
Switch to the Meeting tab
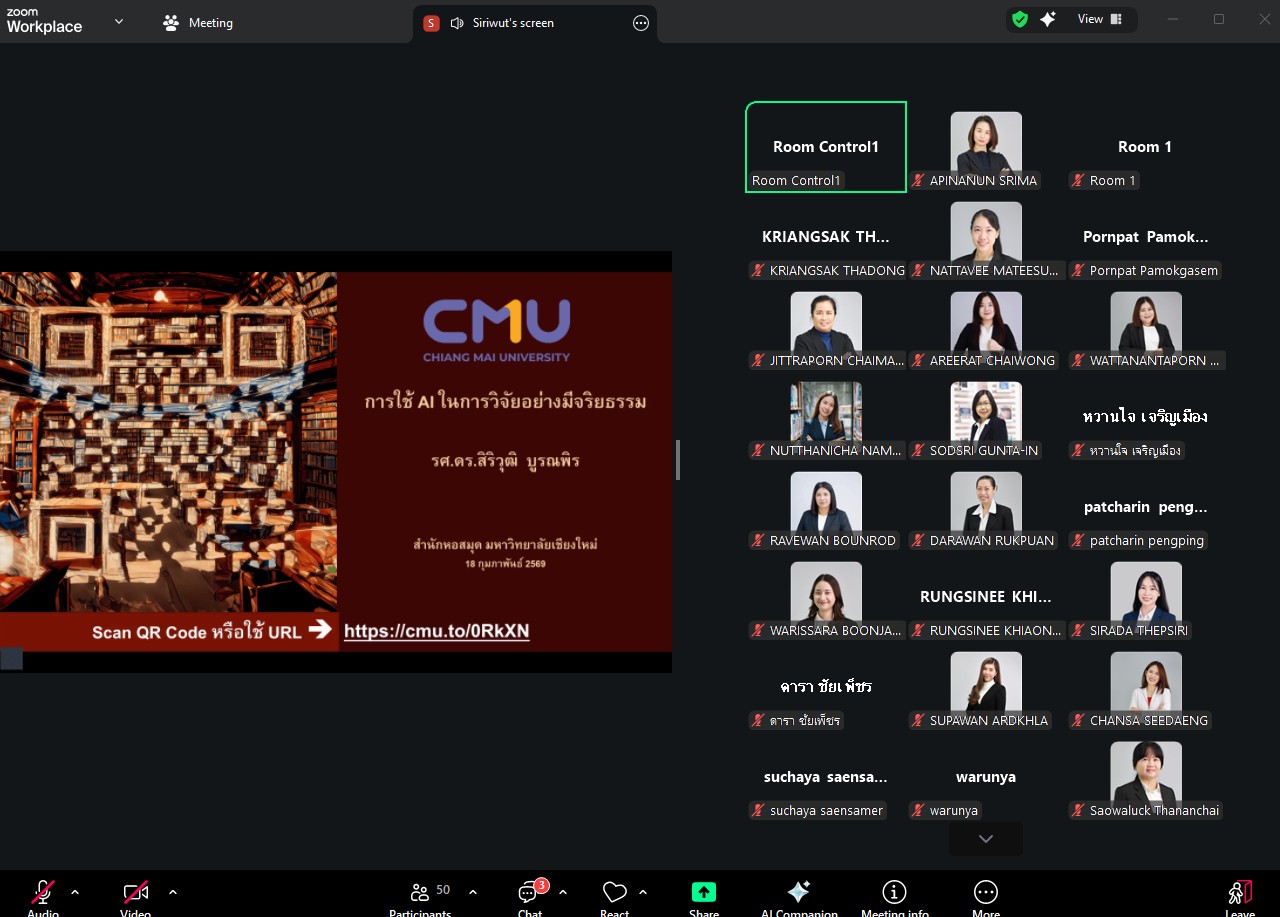[x=198, y=23]
